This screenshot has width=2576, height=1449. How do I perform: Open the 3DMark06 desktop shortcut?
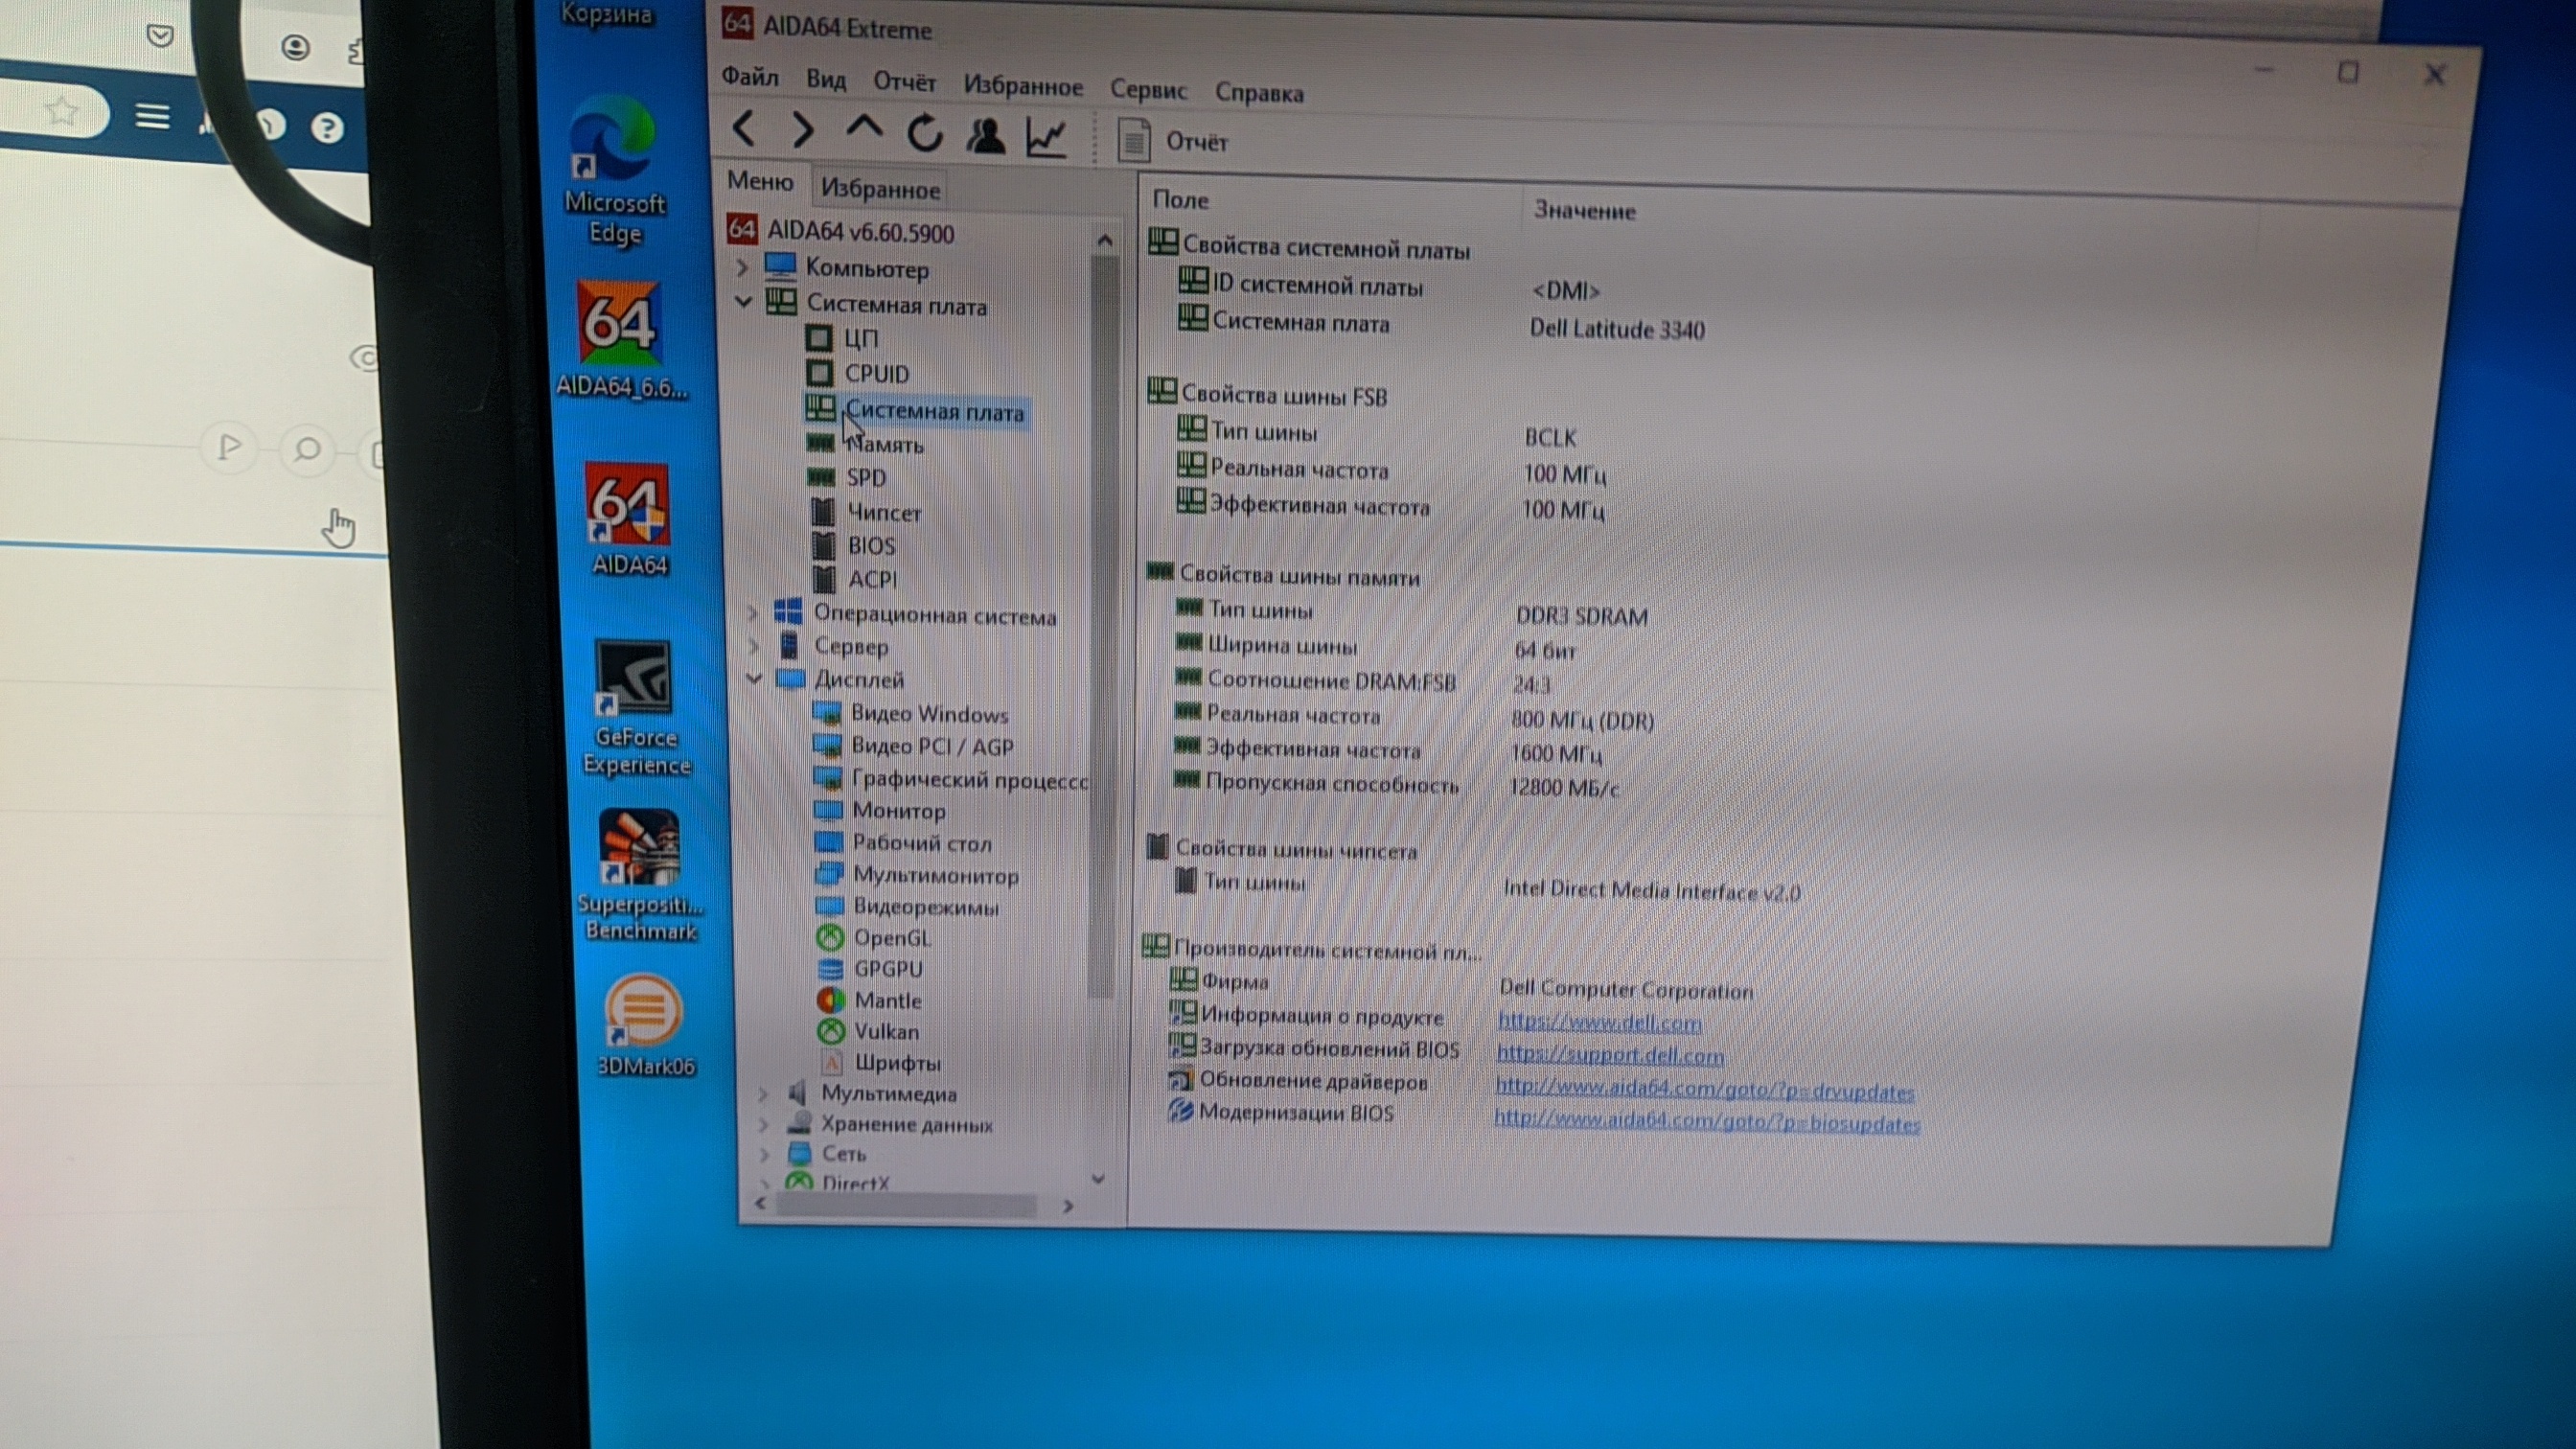[x=644, y=1026]
